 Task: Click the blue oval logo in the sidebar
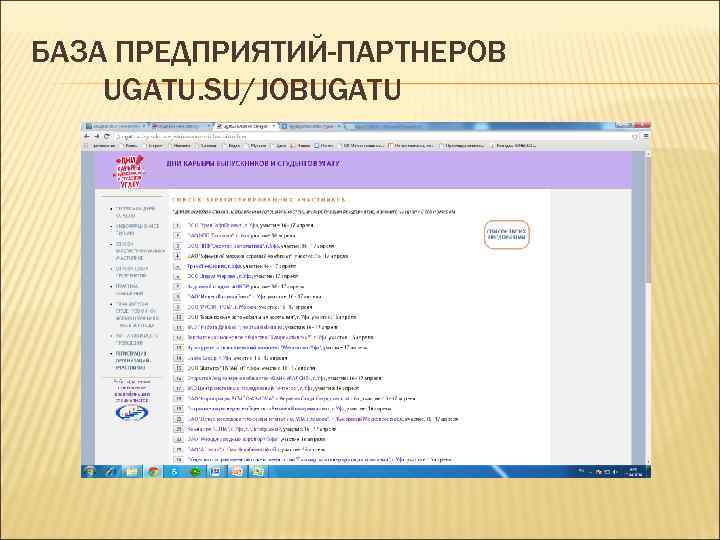pyautogui.click(x=131, y=413)
